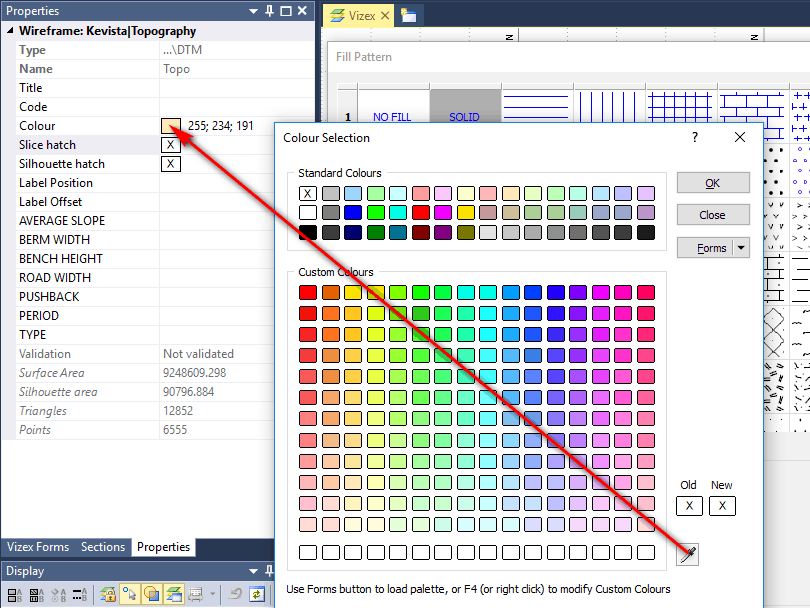810x608 pixels.
Task: Pin the Properties panel with the pushpin icon
Action: pos(269,11)
